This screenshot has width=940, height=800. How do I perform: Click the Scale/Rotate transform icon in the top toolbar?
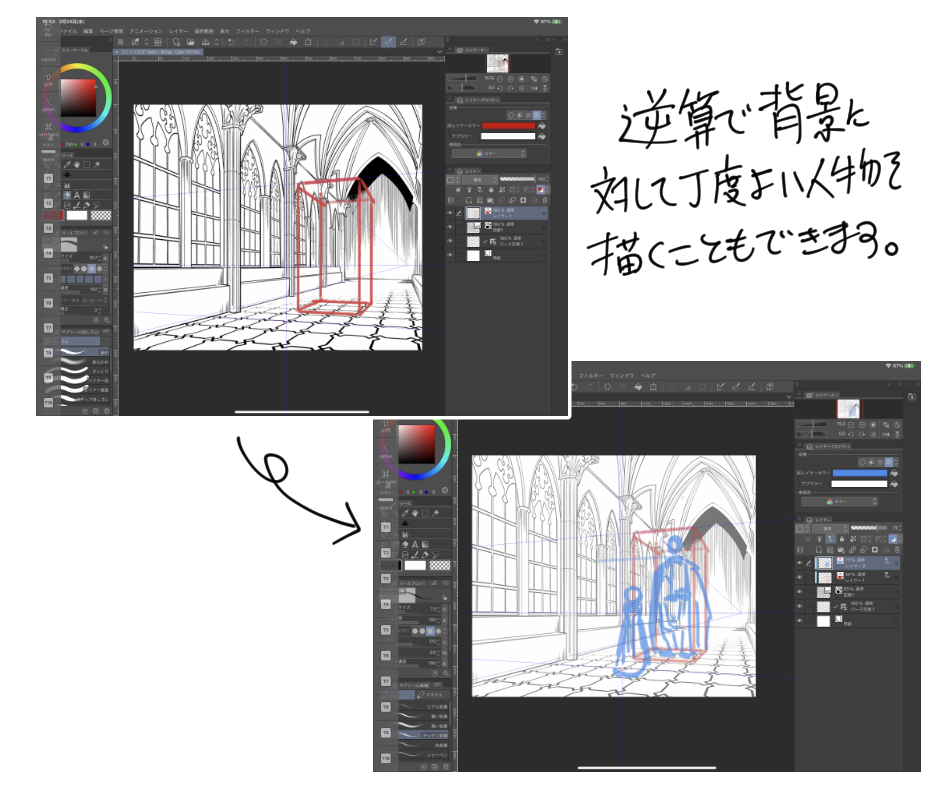pos(308,42)
